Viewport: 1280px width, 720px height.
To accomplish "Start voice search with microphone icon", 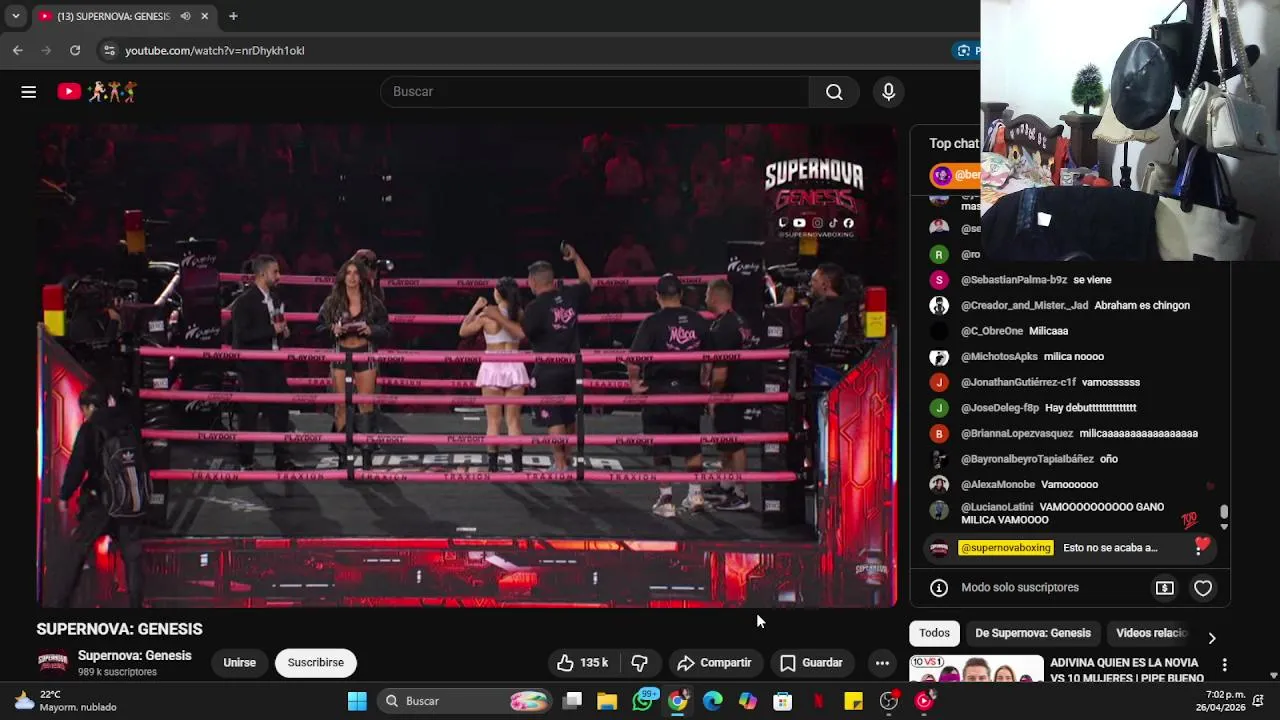I will 888,92.
